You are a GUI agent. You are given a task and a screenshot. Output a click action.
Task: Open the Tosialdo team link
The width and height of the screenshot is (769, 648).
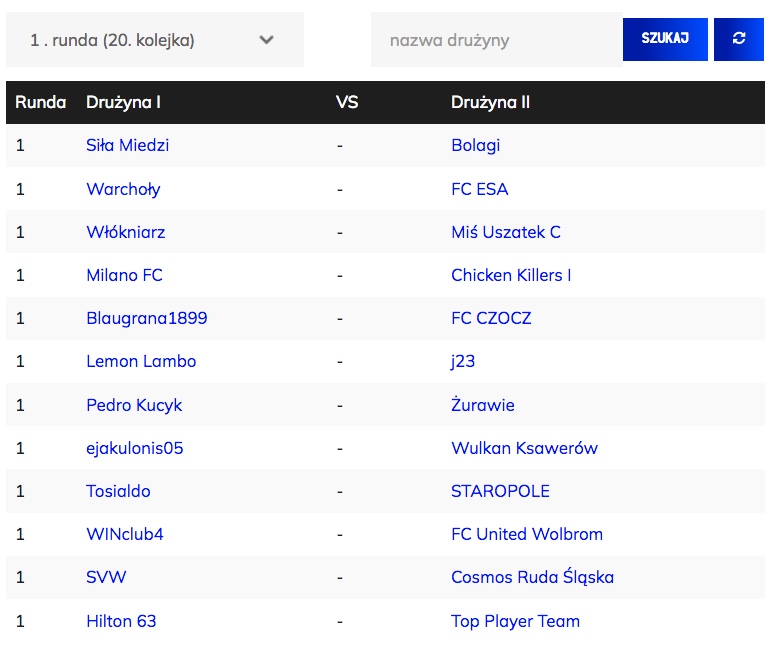point(118,491)
